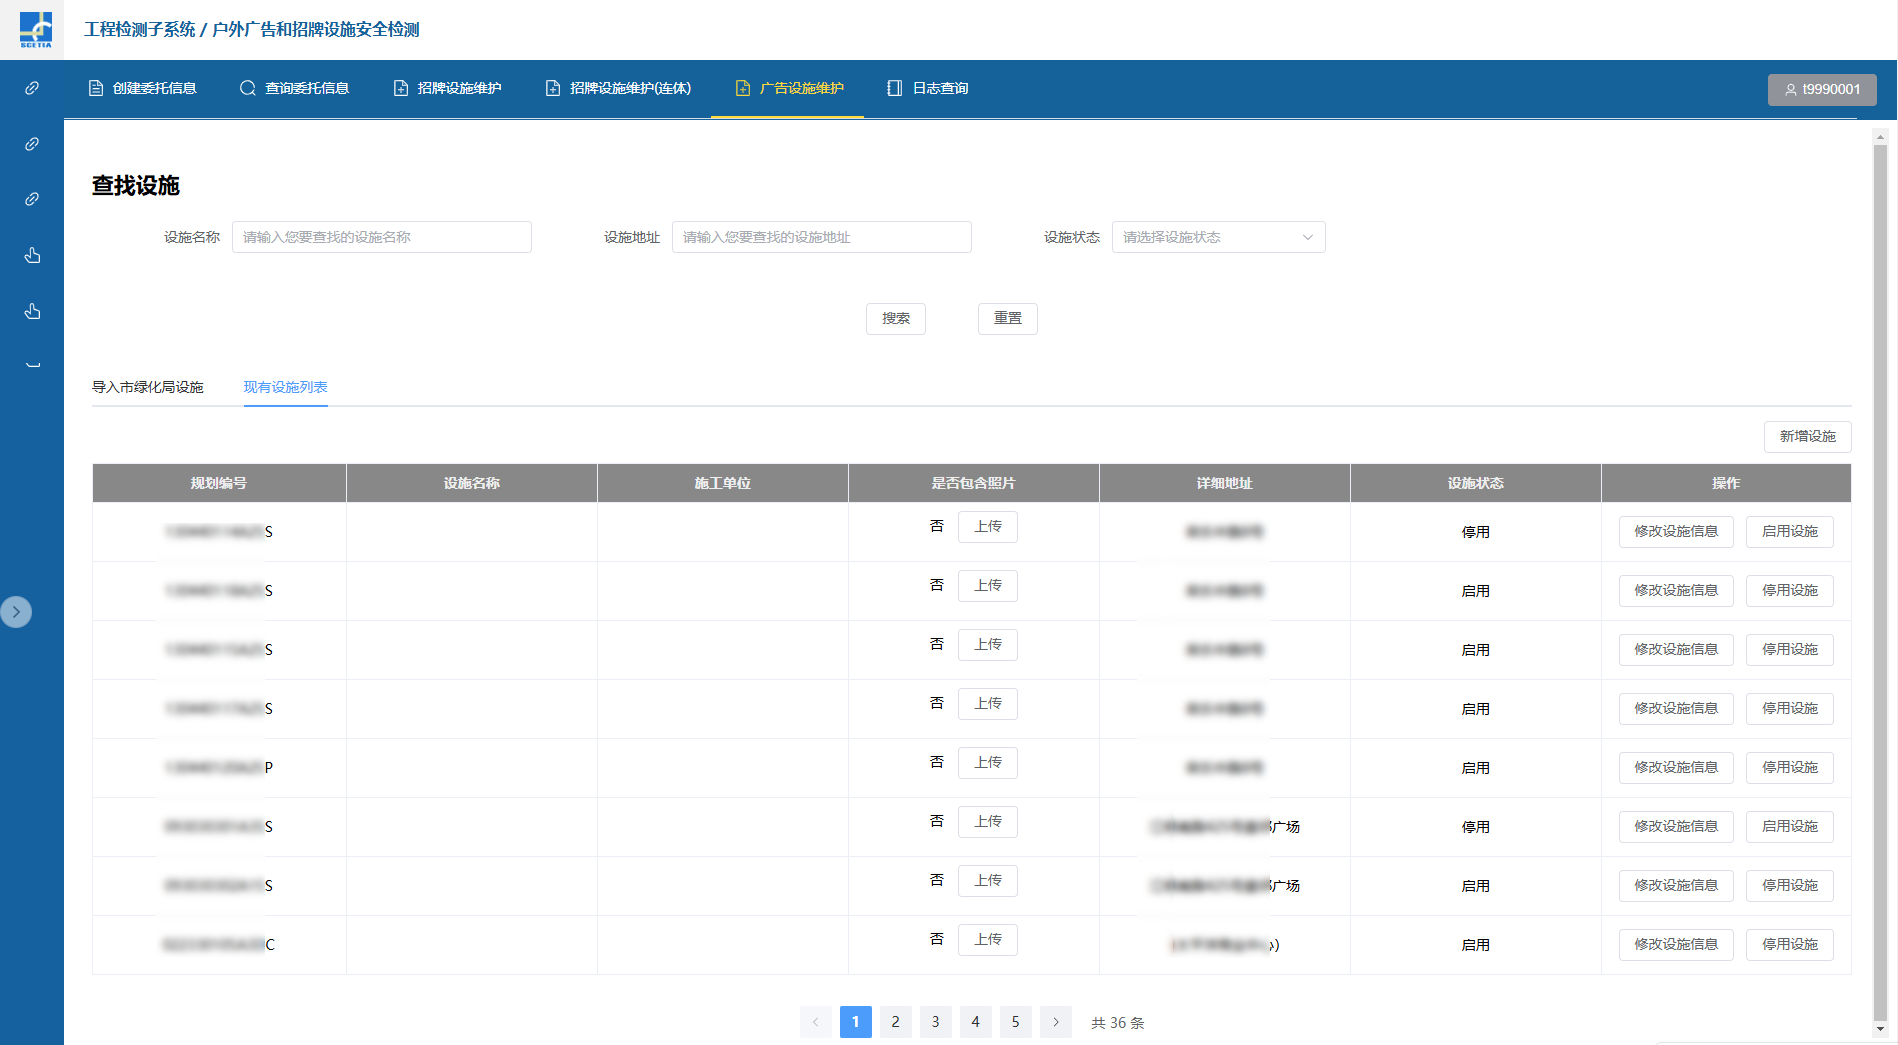Enable the facility in the first table row

[x=1789, y=532]
